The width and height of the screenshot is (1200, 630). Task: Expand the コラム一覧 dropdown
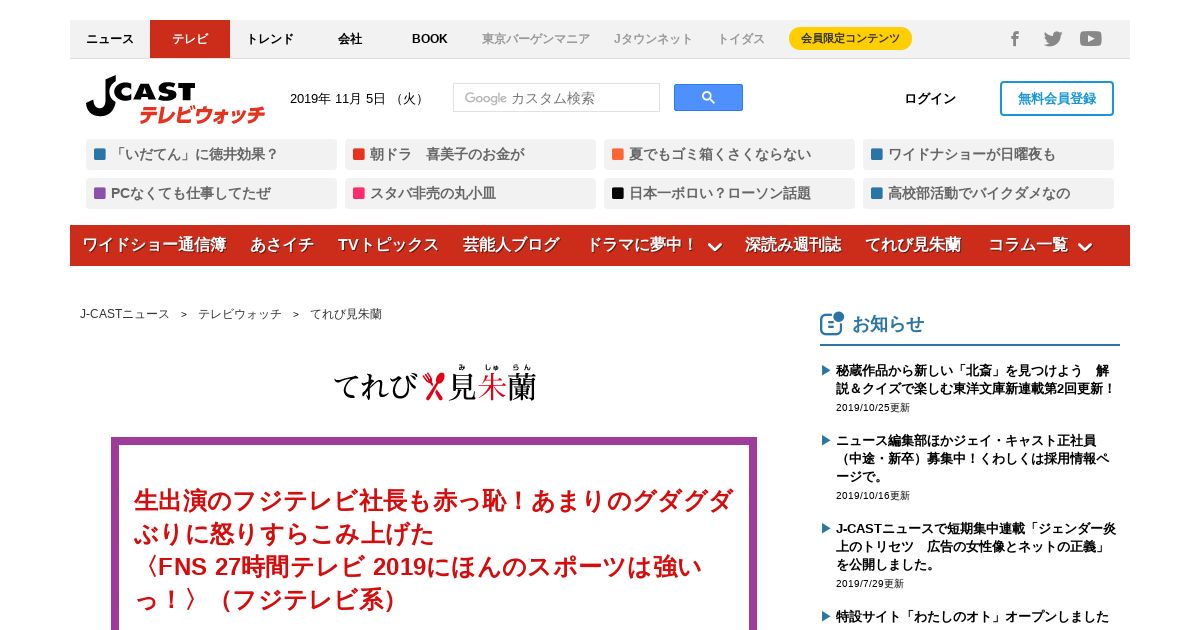click(x=1040, y=245)
